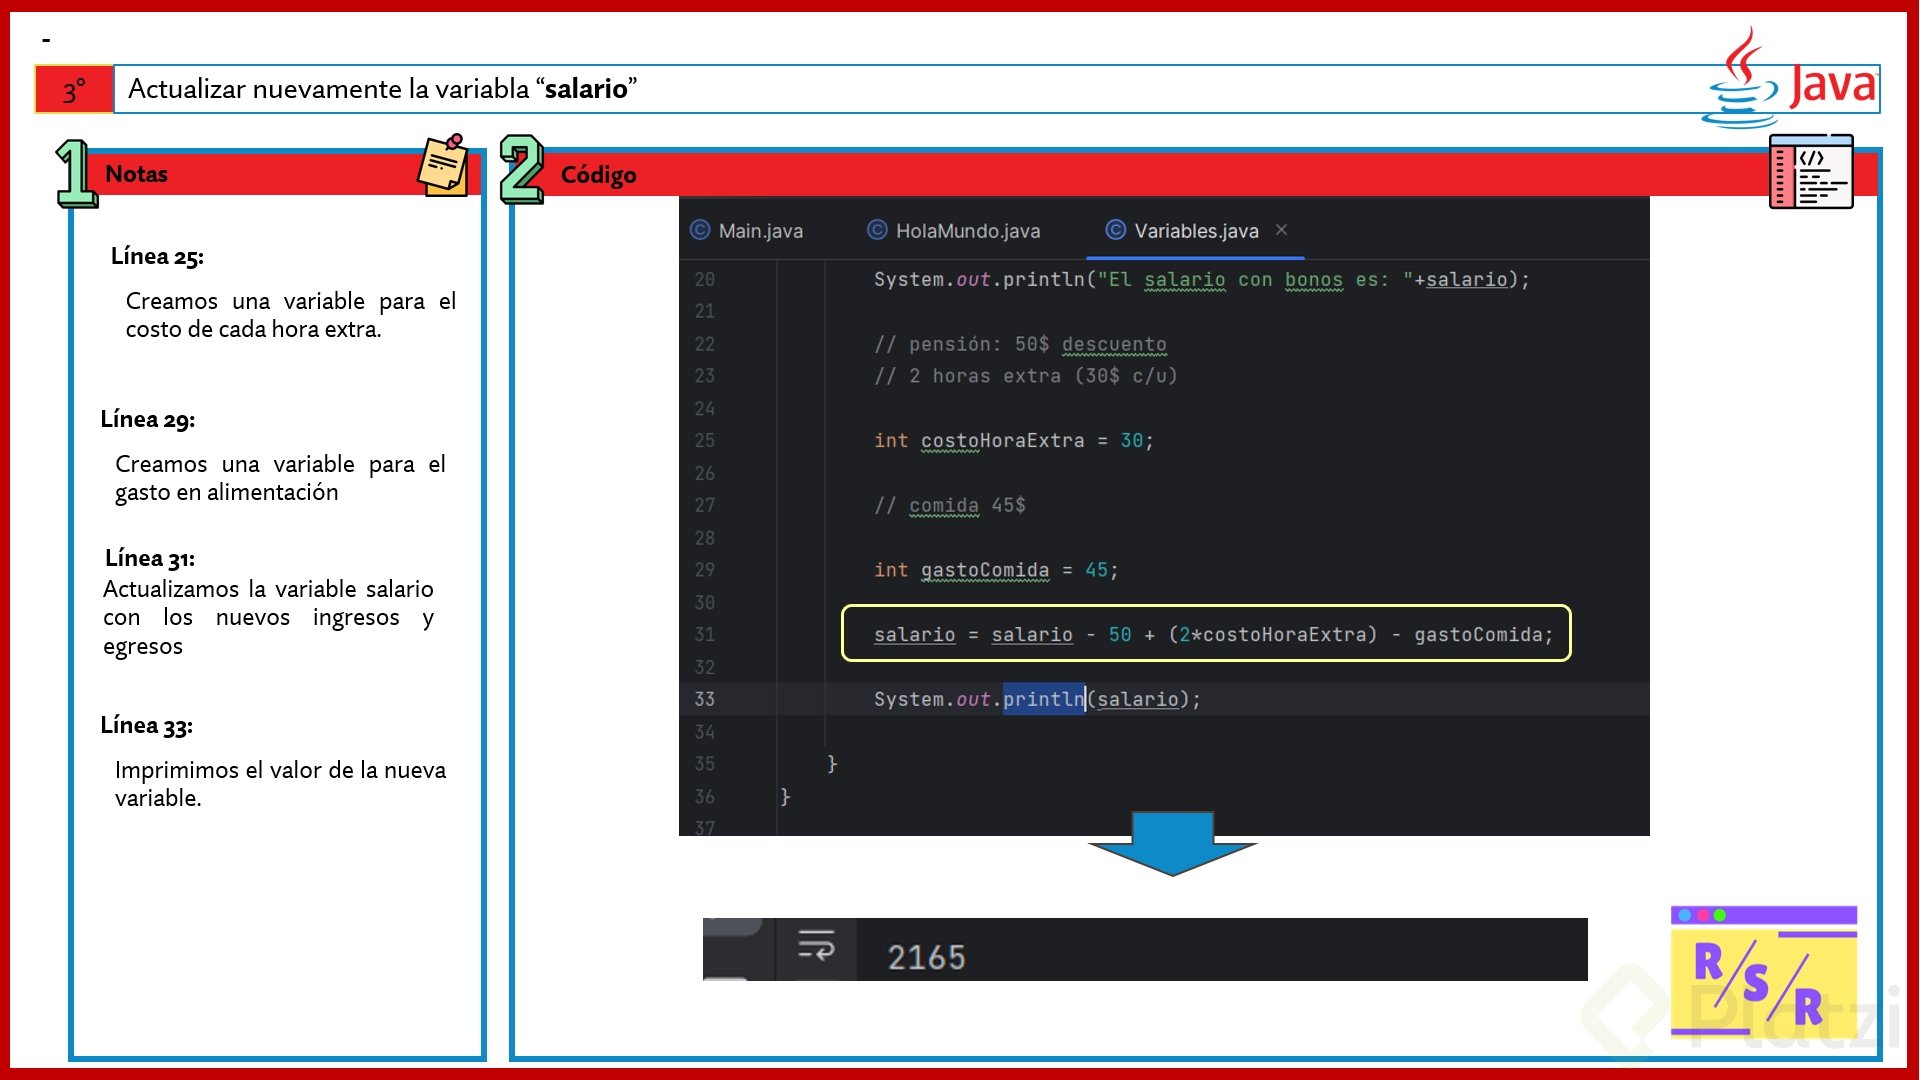Click the 2165 console output value
The height and width of the screenshot is (1080, 1920).
pyautogui.click(x=926, y=957)
